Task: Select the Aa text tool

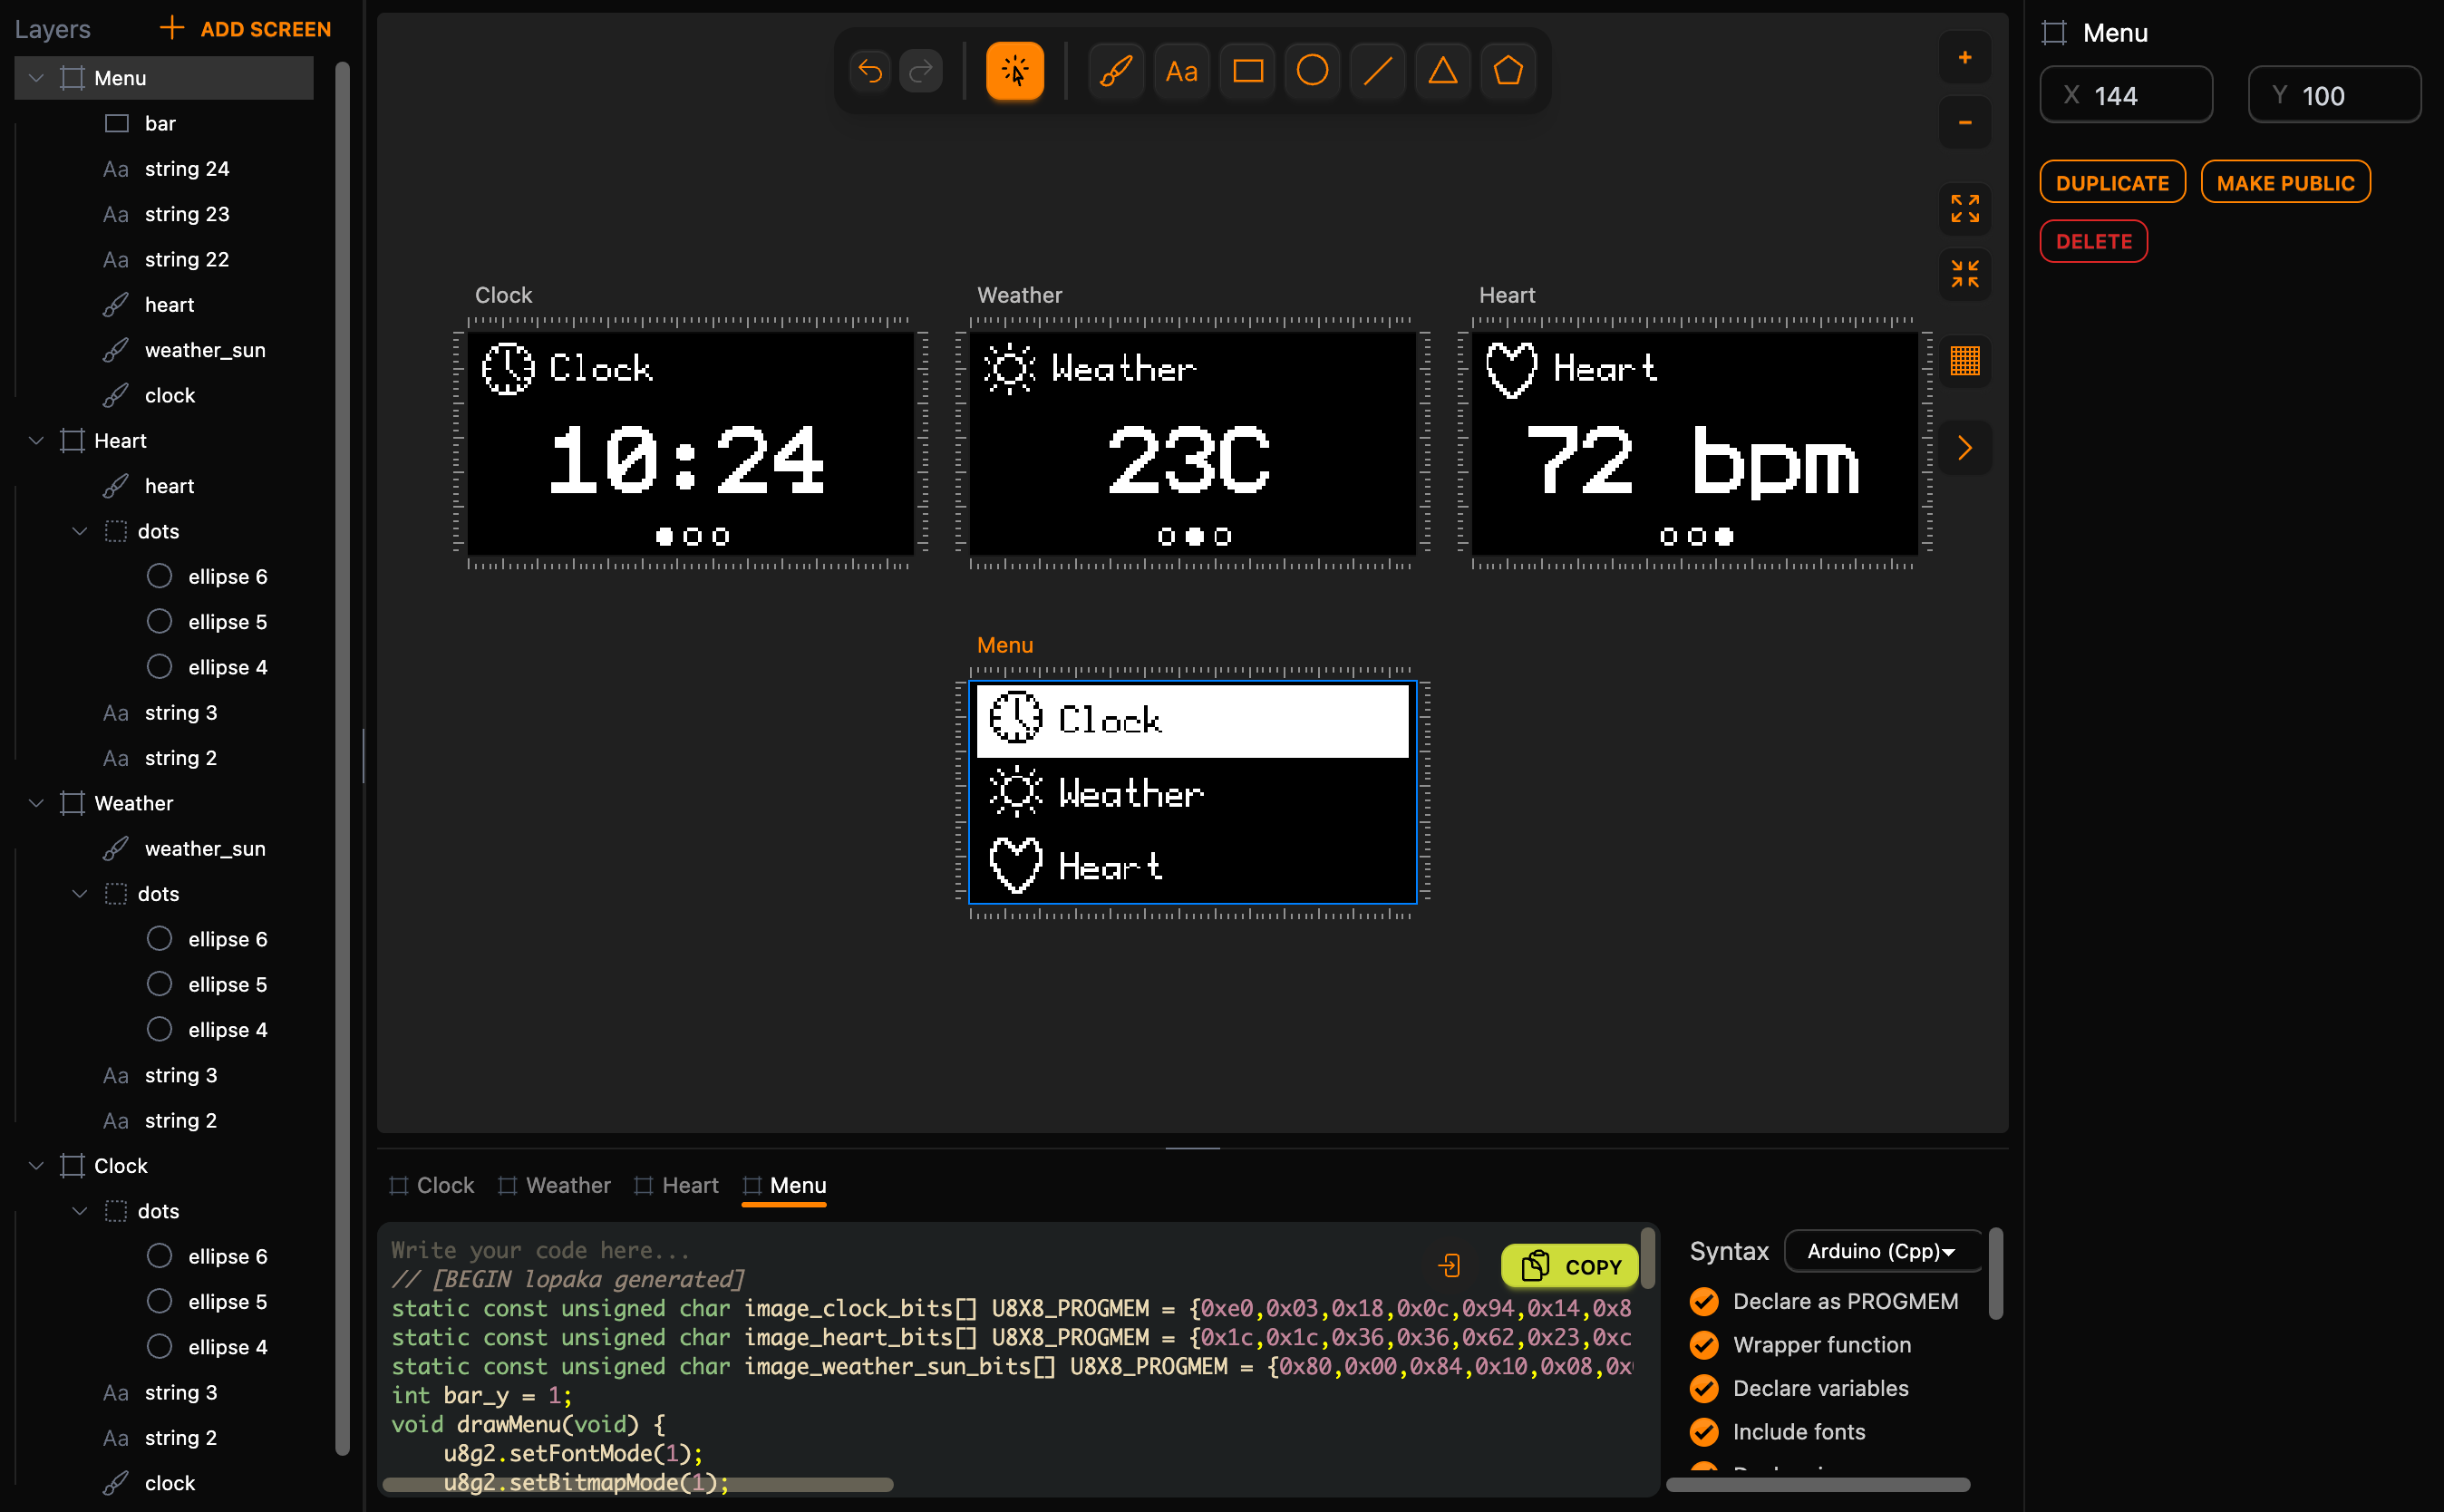Action: point(1181,71)
